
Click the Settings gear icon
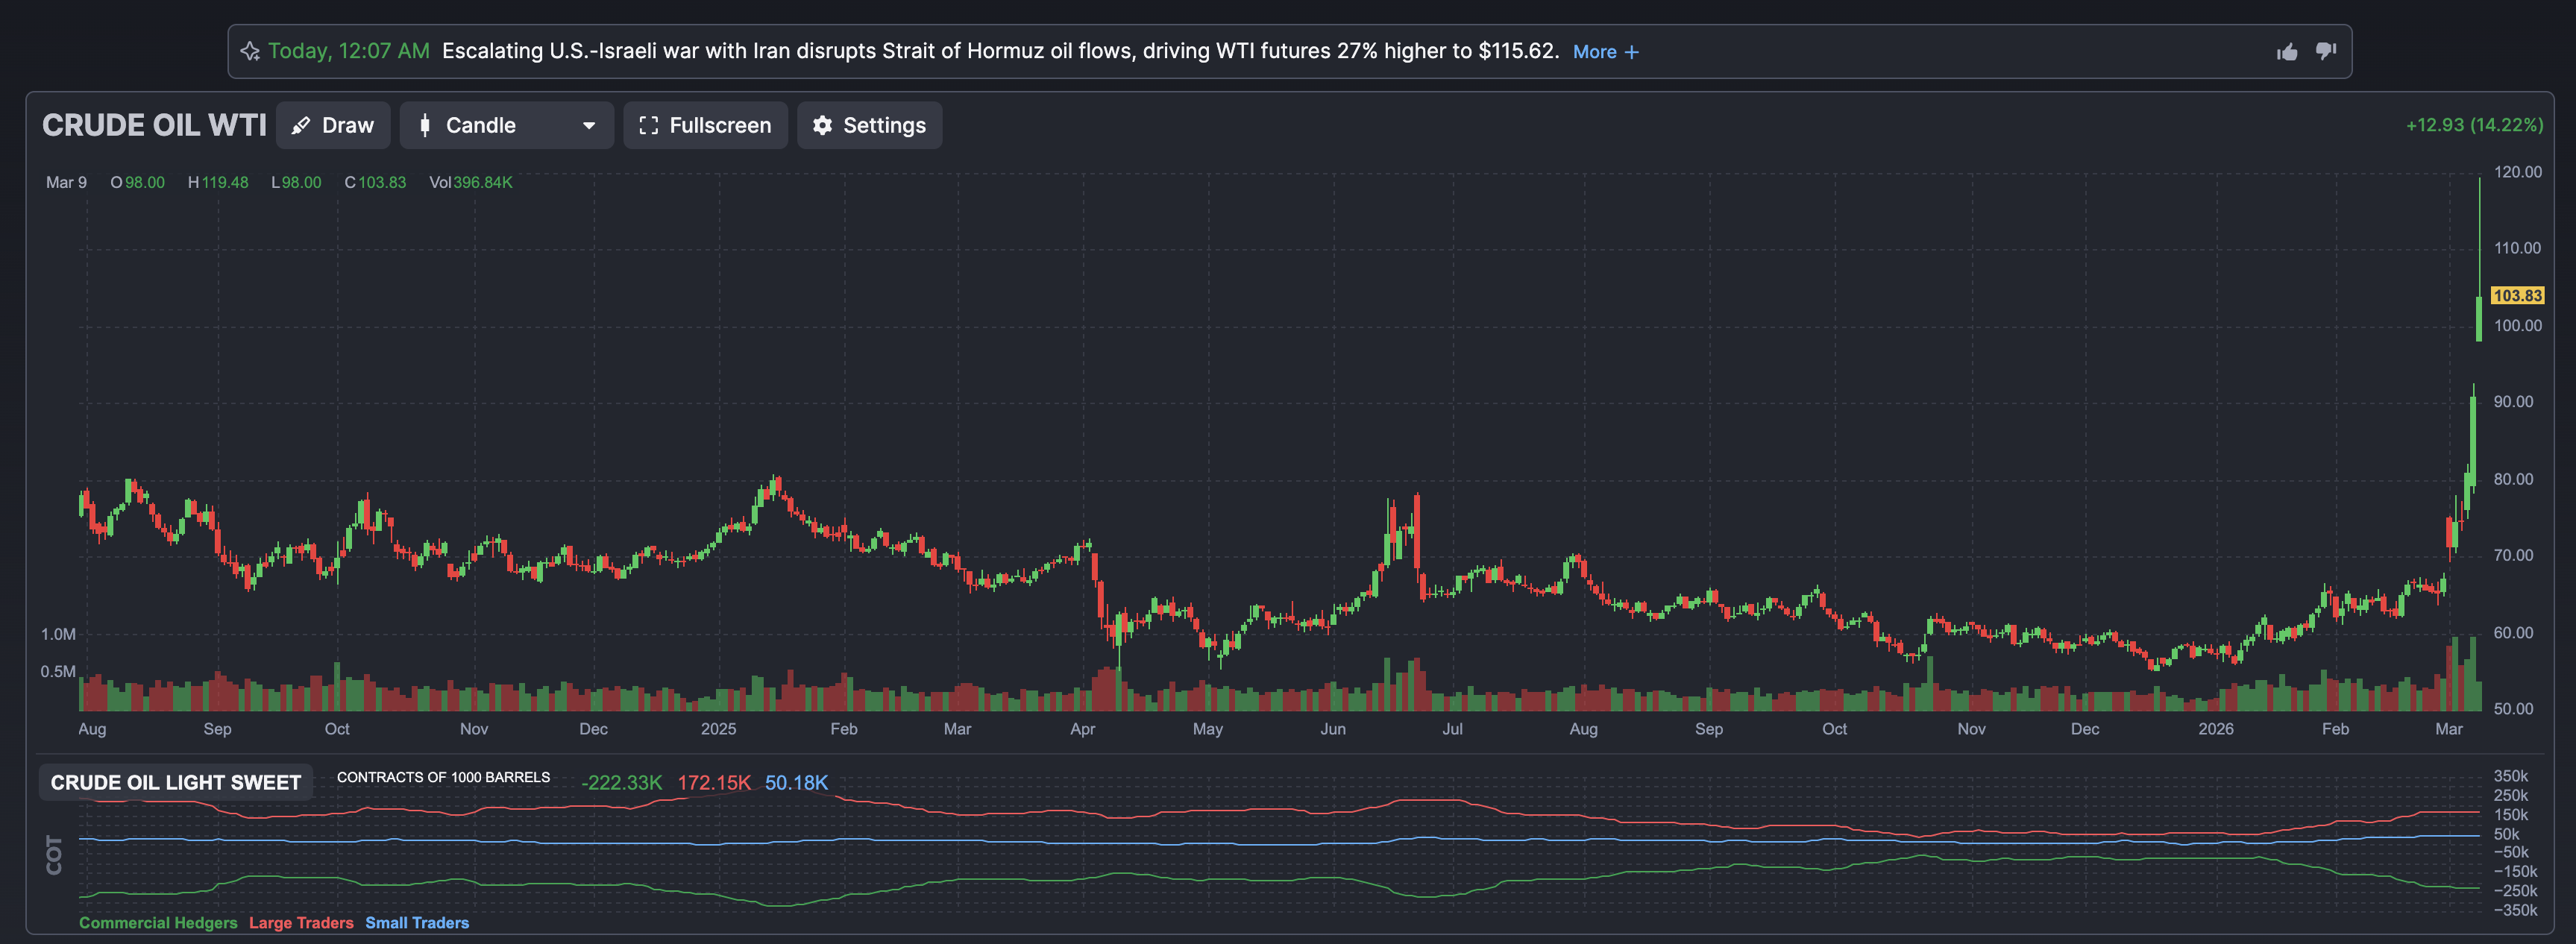click(x=822, y=126)
